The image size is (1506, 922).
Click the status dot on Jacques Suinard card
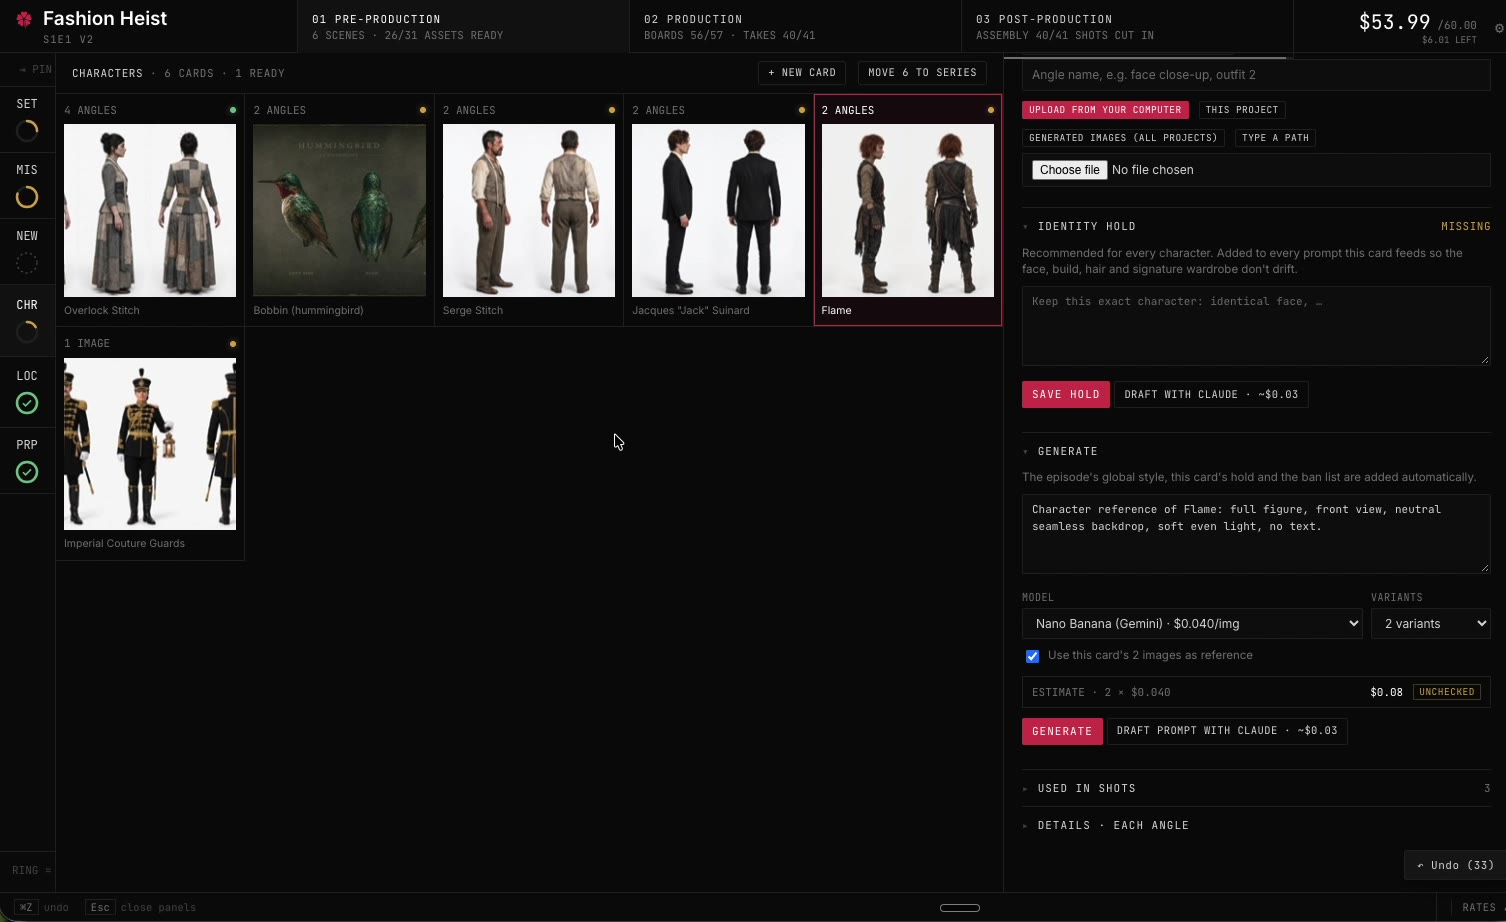[802, 110]
